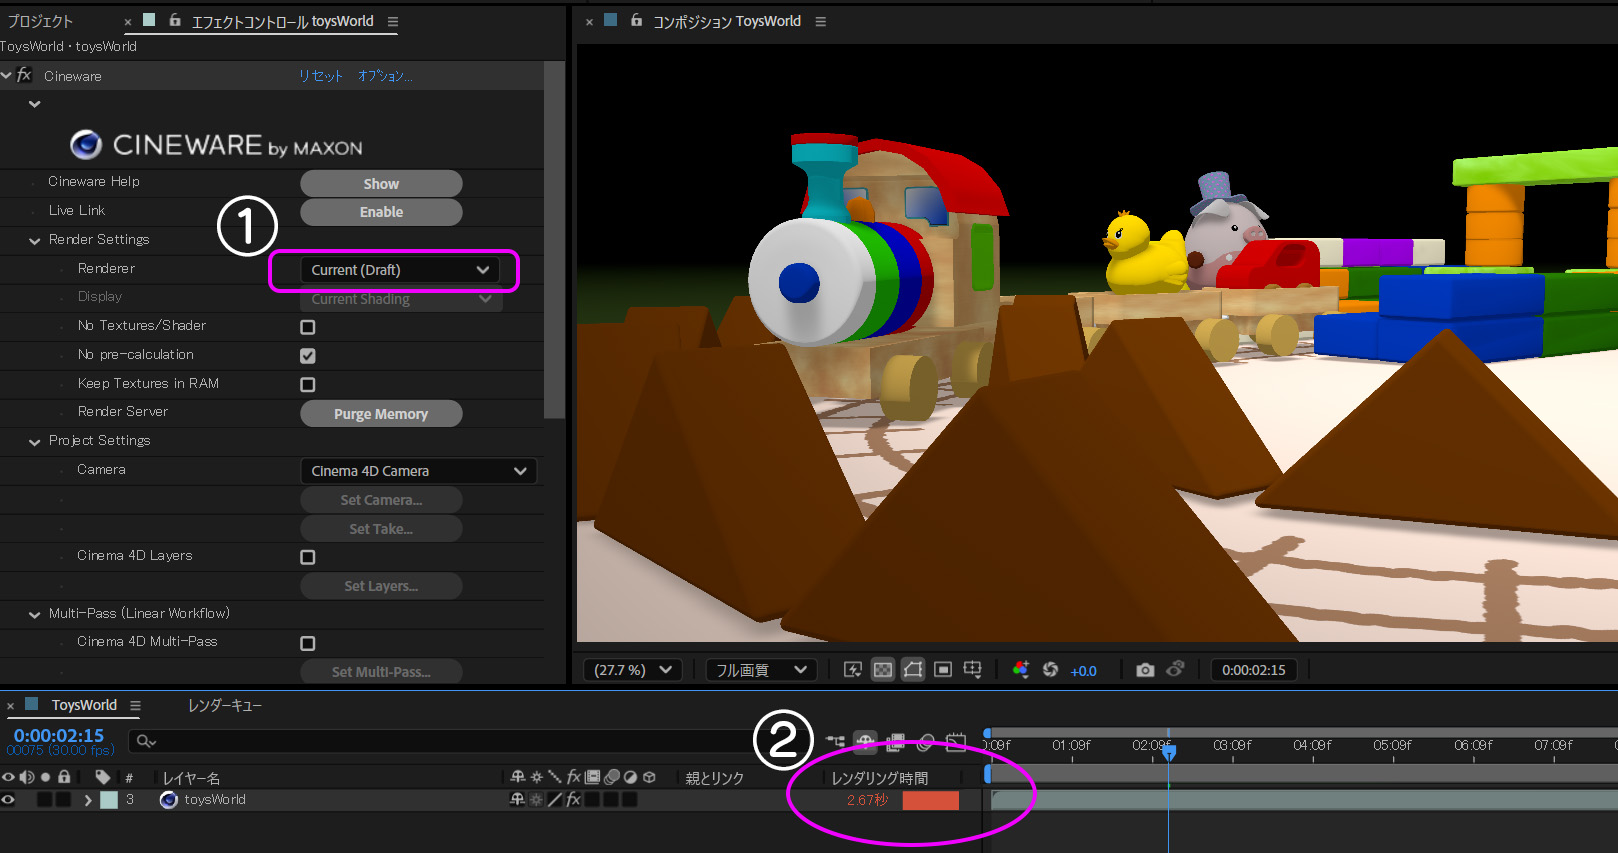Click the Purge Memory button

click(381, 414)
